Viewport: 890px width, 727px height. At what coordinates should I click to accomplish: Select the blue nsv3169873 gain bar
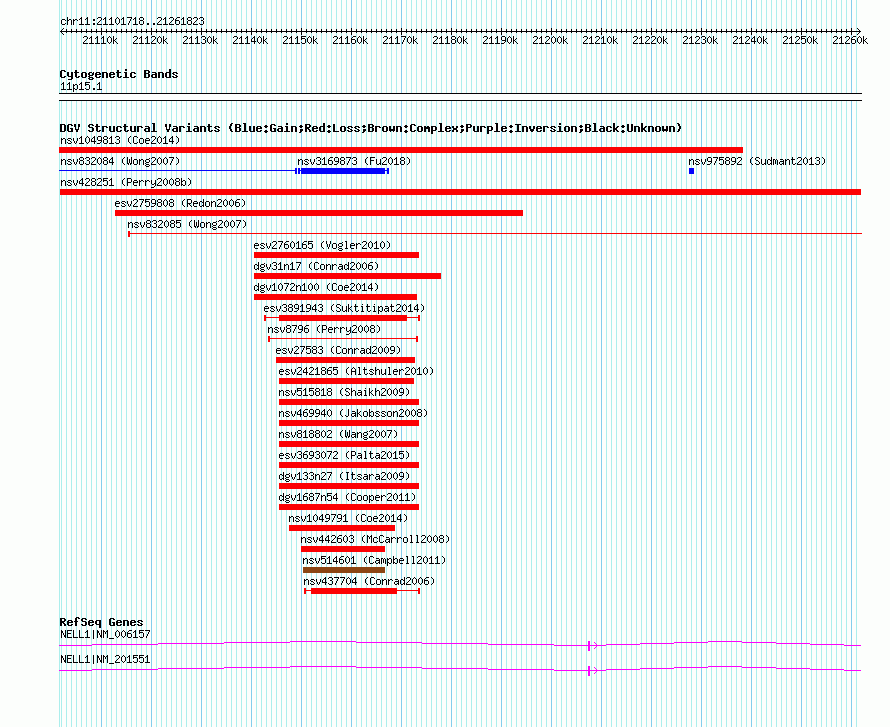coord(343,171)
